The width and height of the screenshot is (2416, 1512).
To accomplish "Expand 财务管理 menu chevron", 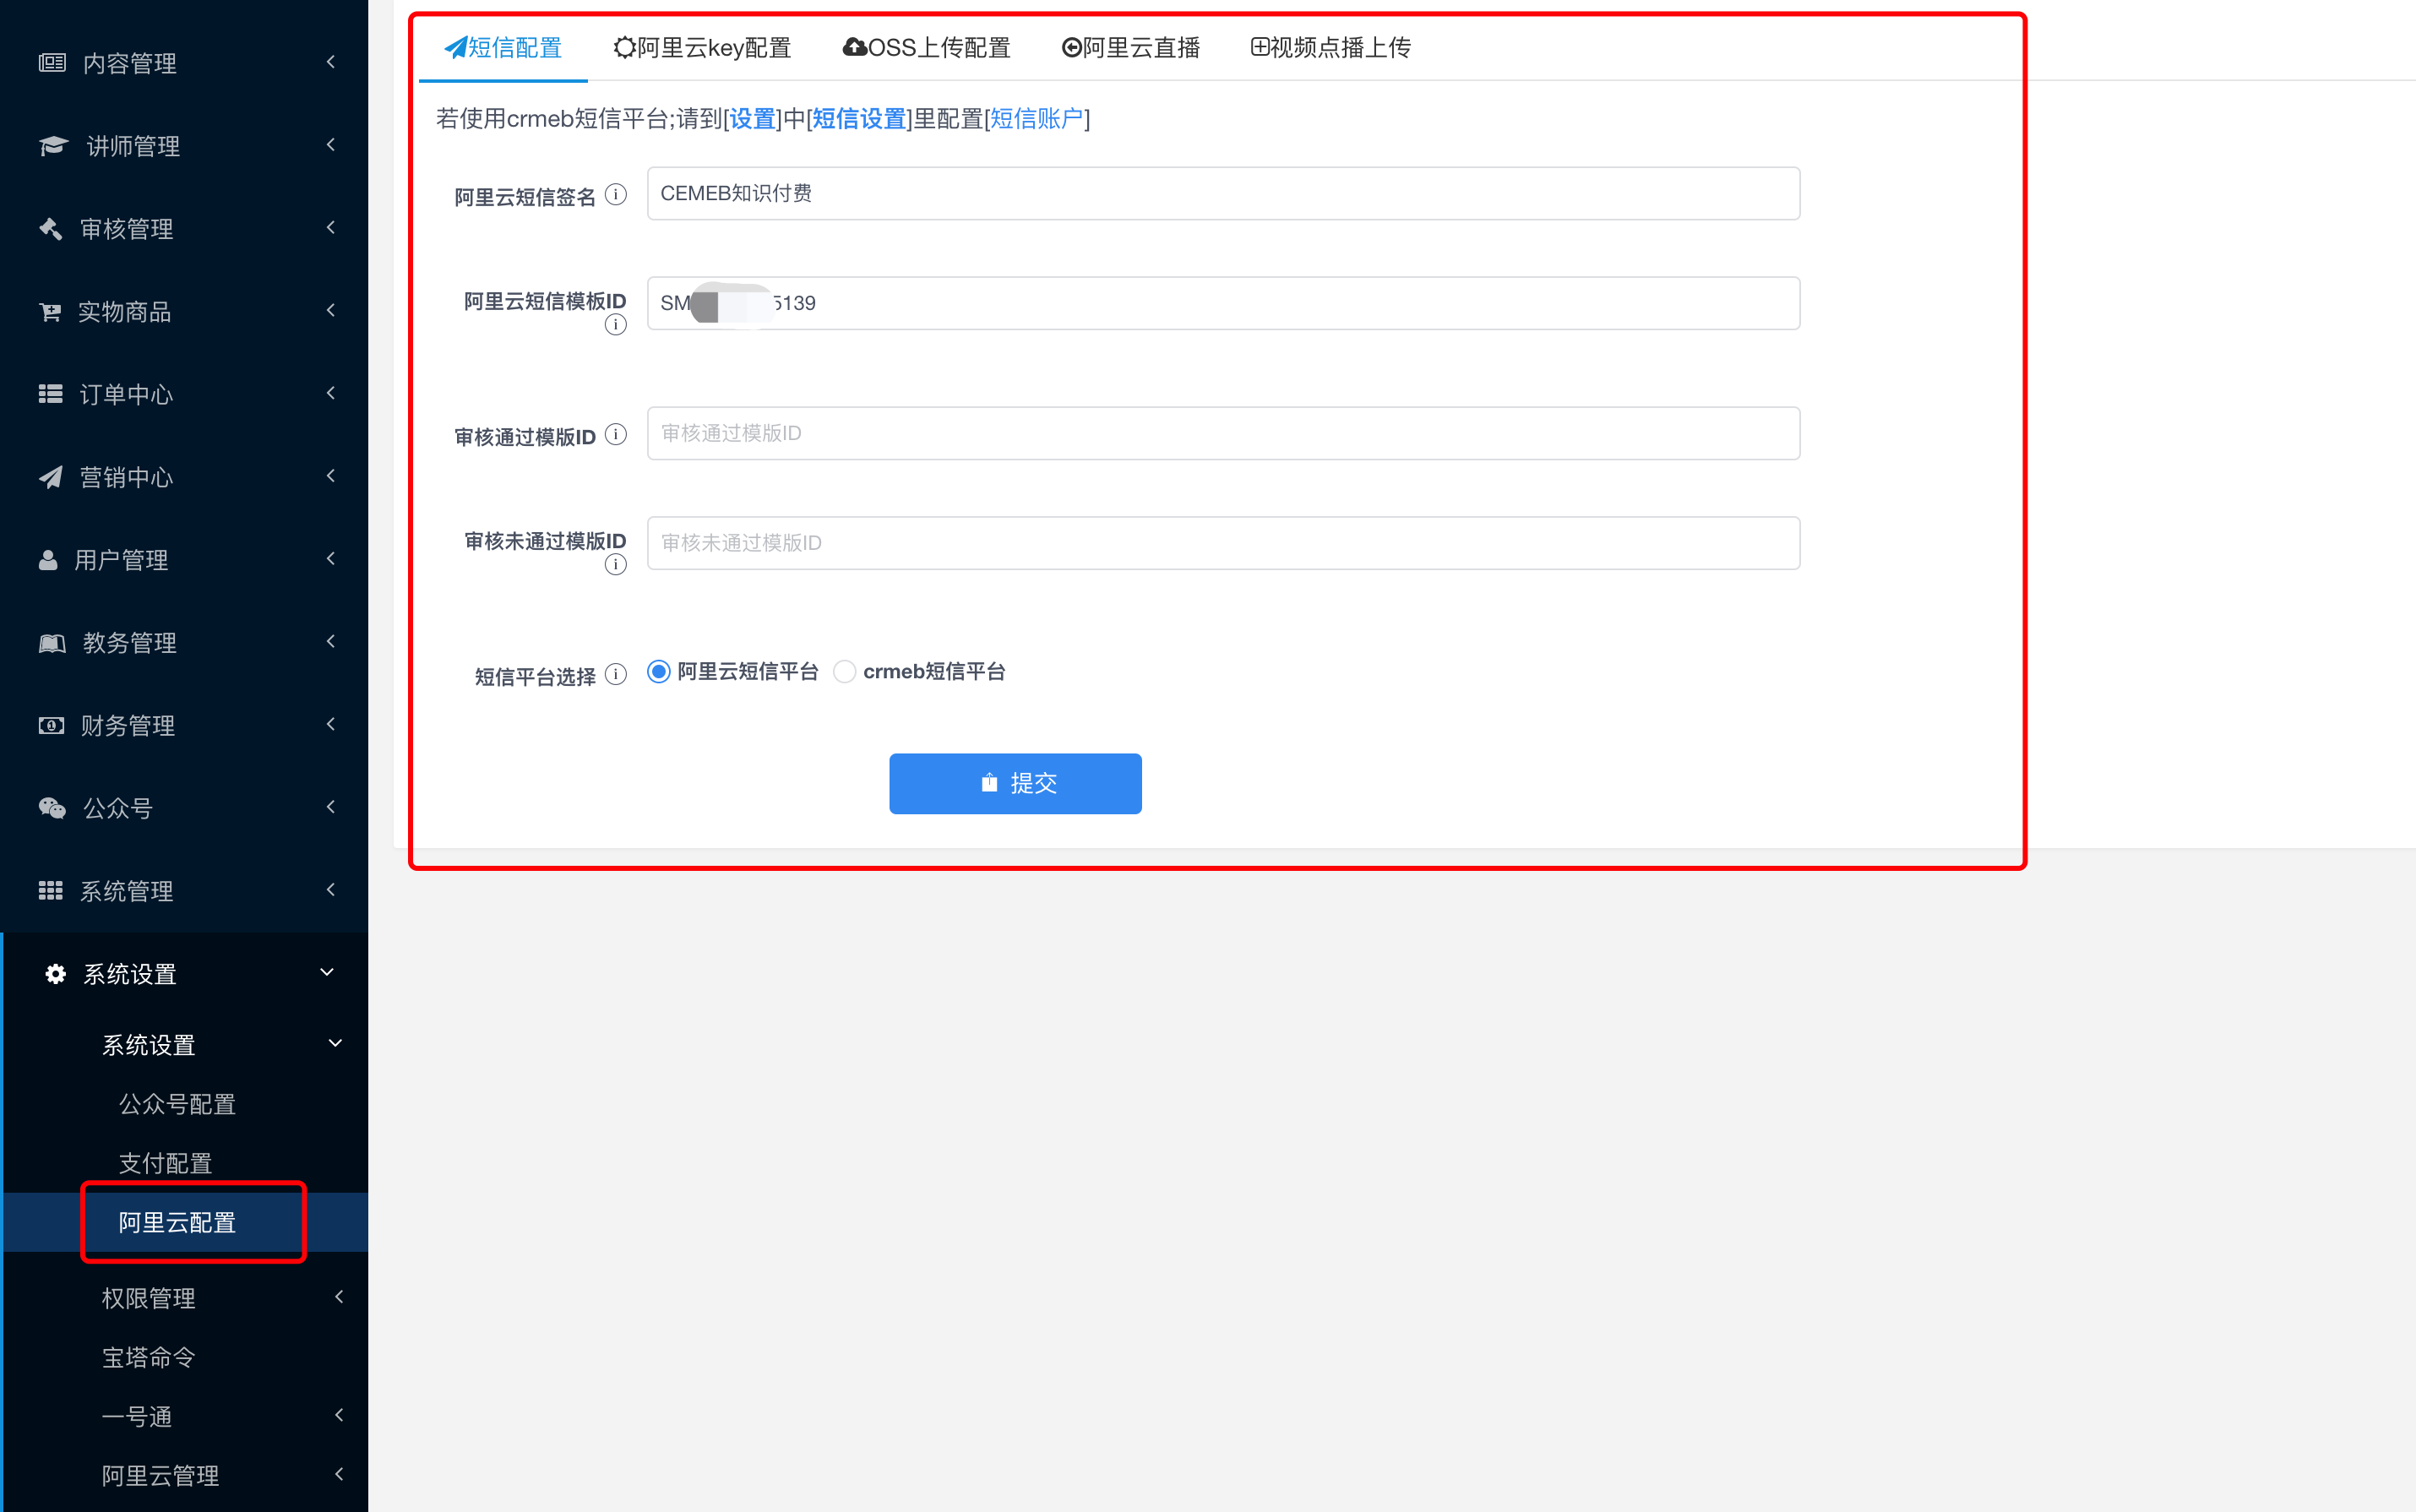I will point(331,724).
